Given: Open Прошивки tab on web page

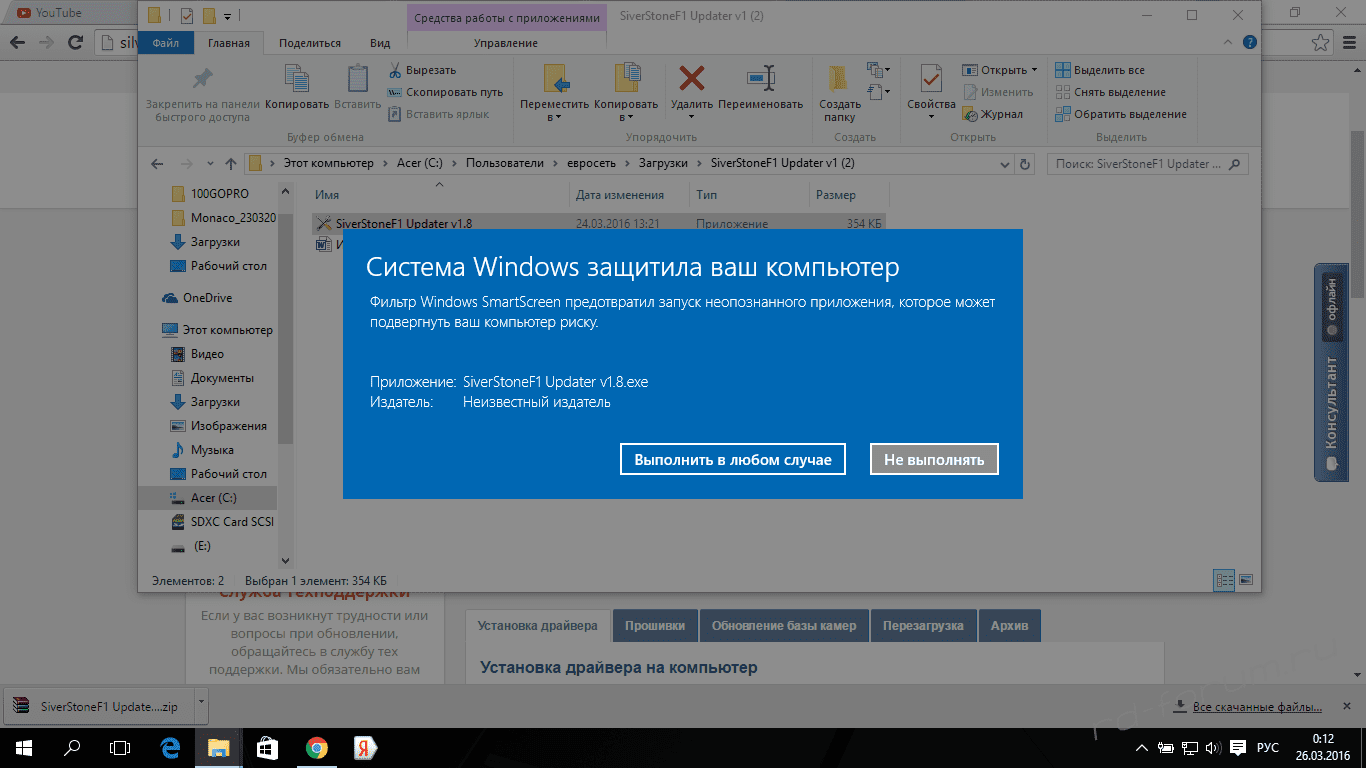Looking at the screenshot, I should tap(655, 626).
